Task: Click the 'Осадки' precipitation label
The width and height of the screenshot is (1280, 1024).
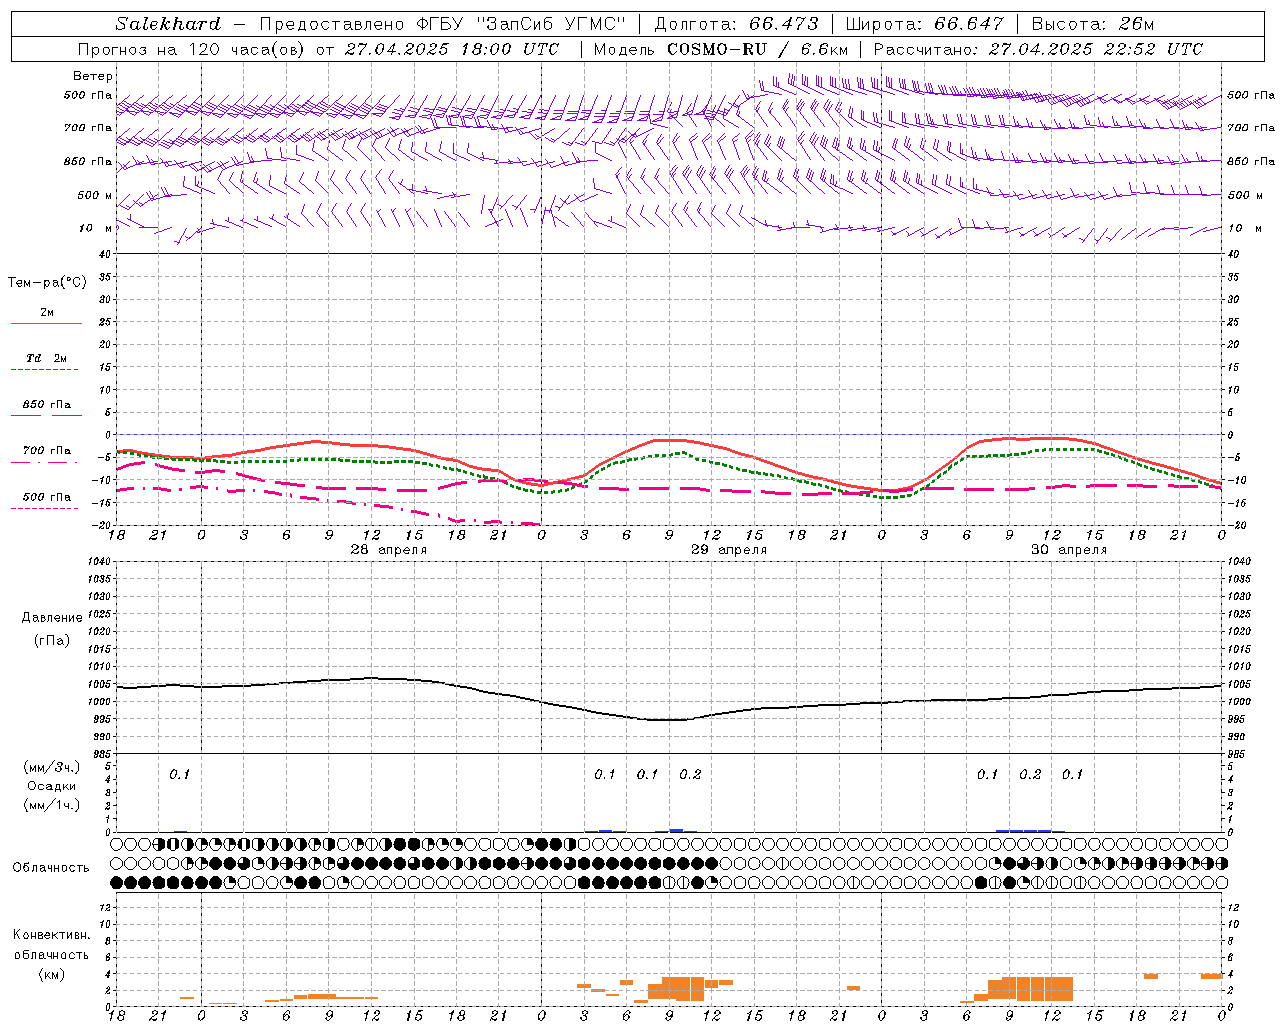Action: (52, 786)
